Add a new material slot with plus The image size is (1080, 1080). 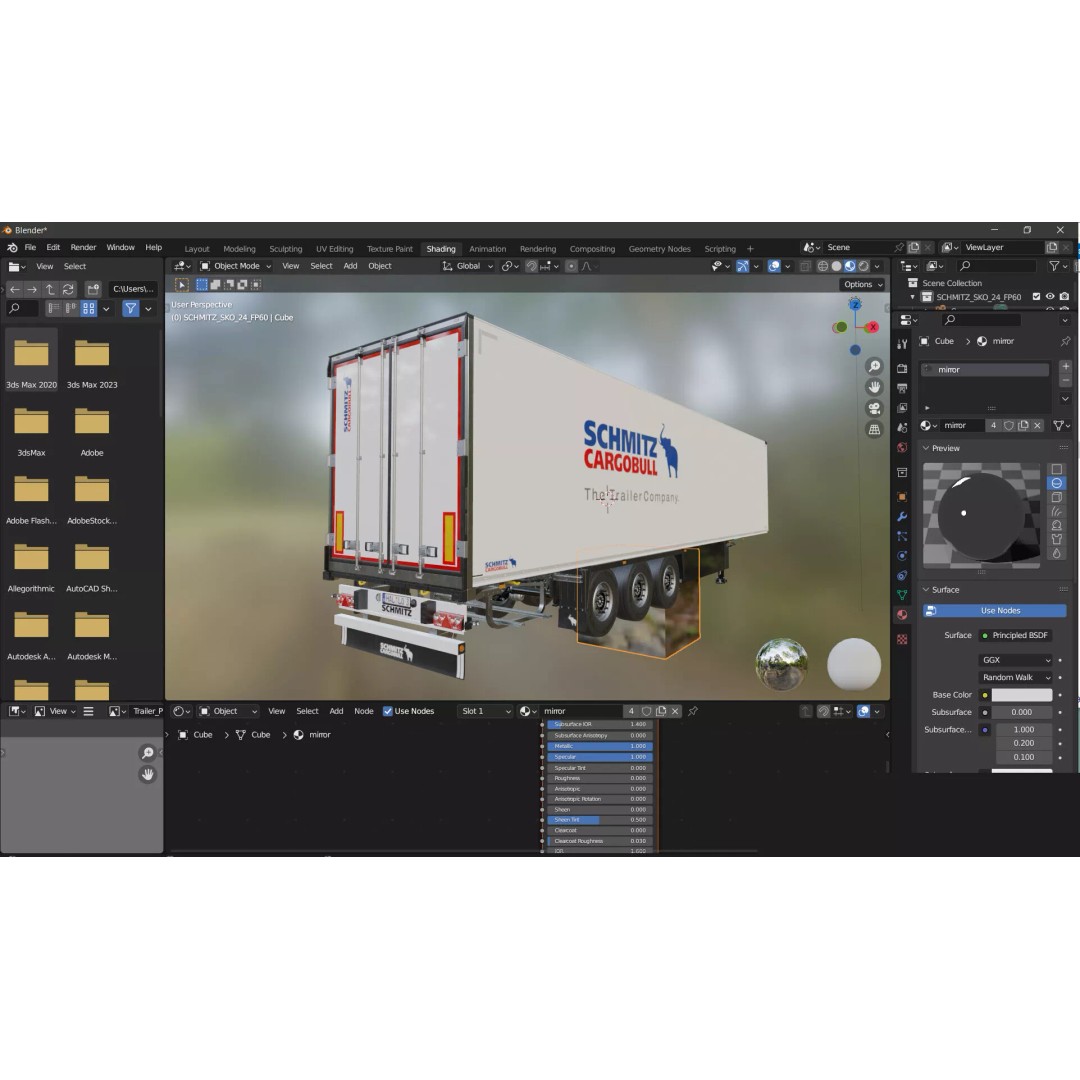[1066, 366]
